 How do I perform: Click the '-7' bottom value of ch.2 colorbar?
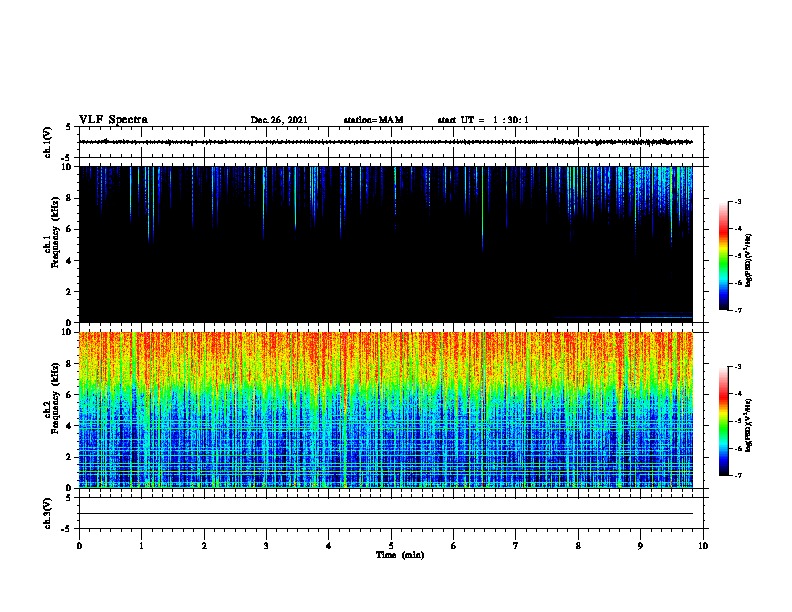(x=737, y=476)
